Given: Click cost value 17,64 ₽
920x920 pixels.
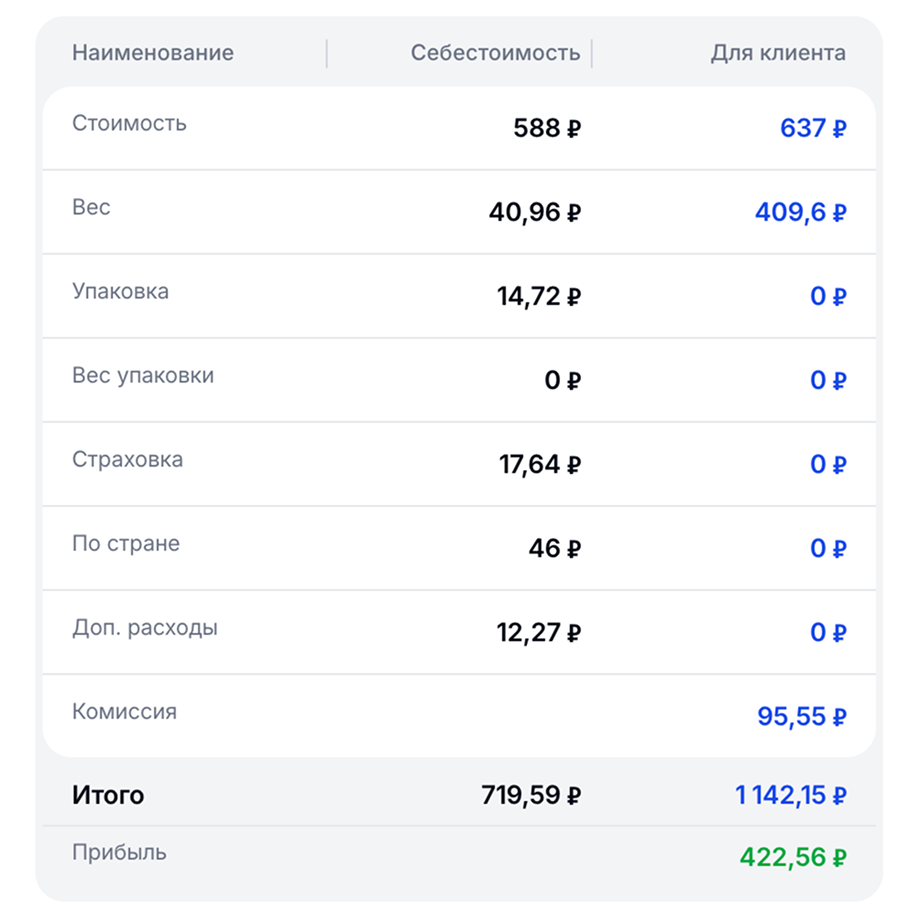Looking at the screenshot, I should coord(540,464).
